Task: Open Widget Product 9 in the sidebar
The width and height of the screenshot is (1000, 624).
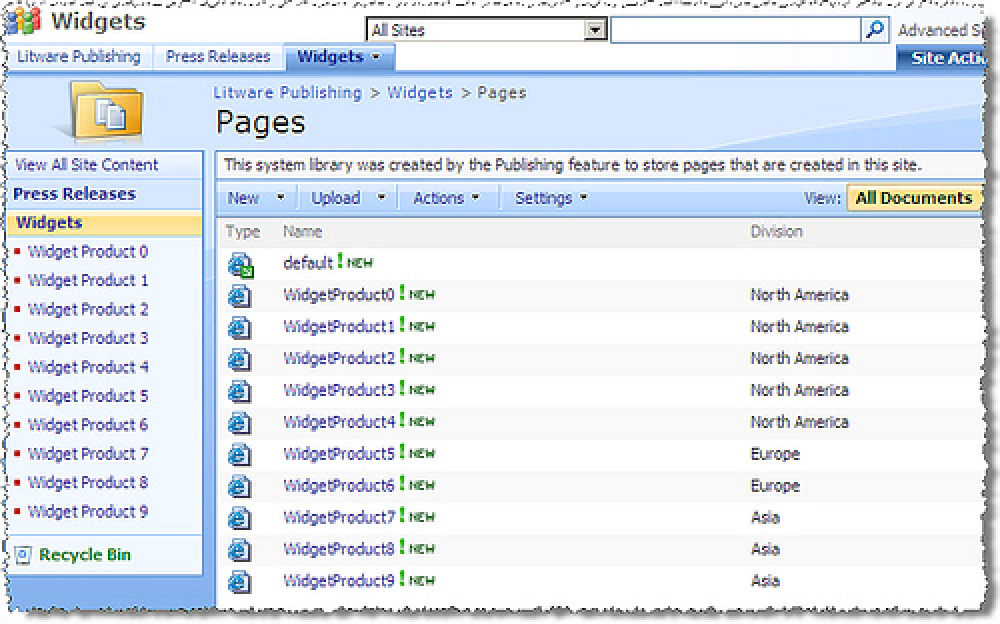Action: point(87,512)
